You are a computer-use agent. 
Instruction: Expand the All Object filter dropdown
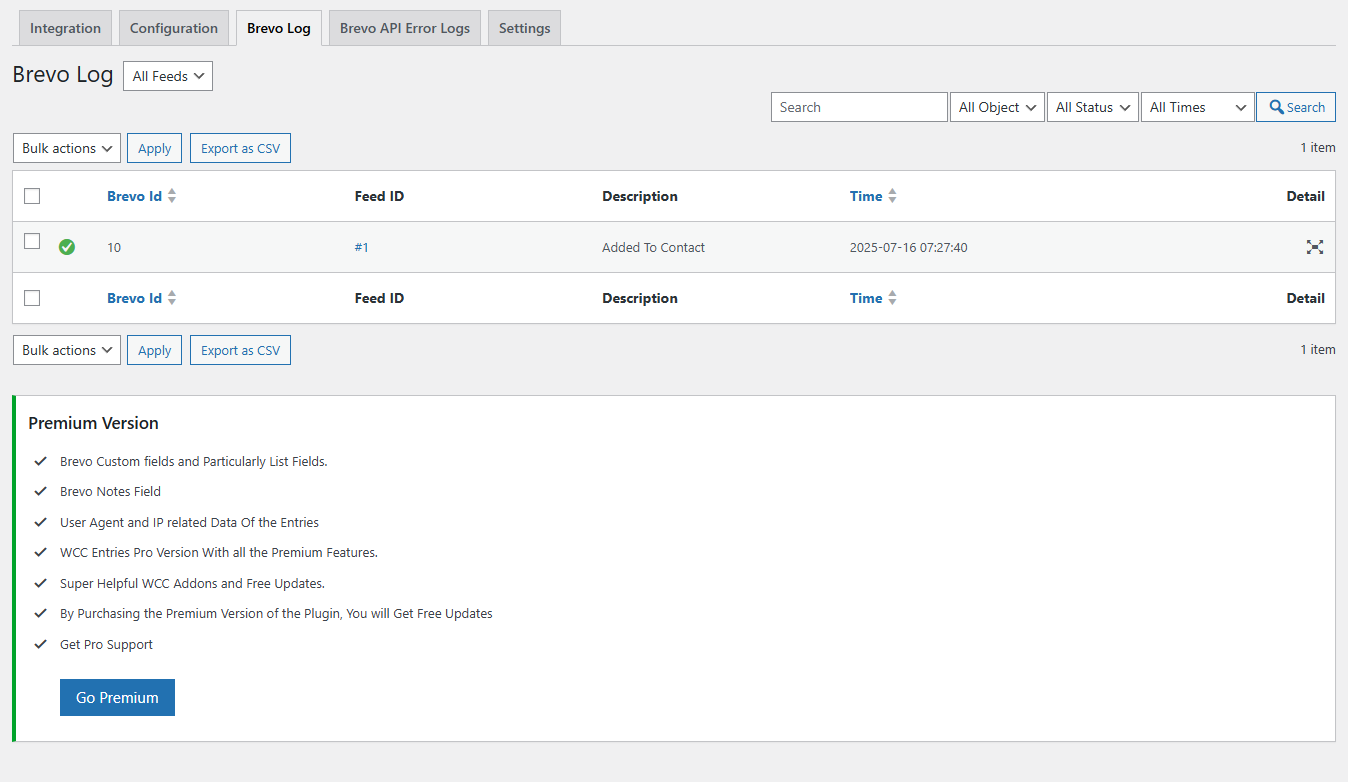997,107
